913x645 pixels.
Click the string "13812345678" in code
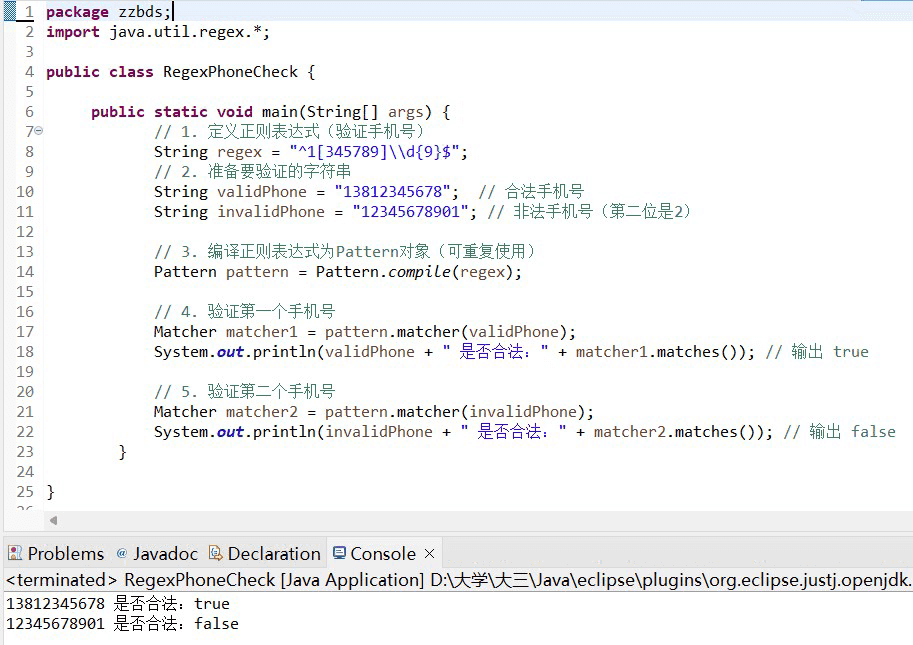(x=392, y=192)
